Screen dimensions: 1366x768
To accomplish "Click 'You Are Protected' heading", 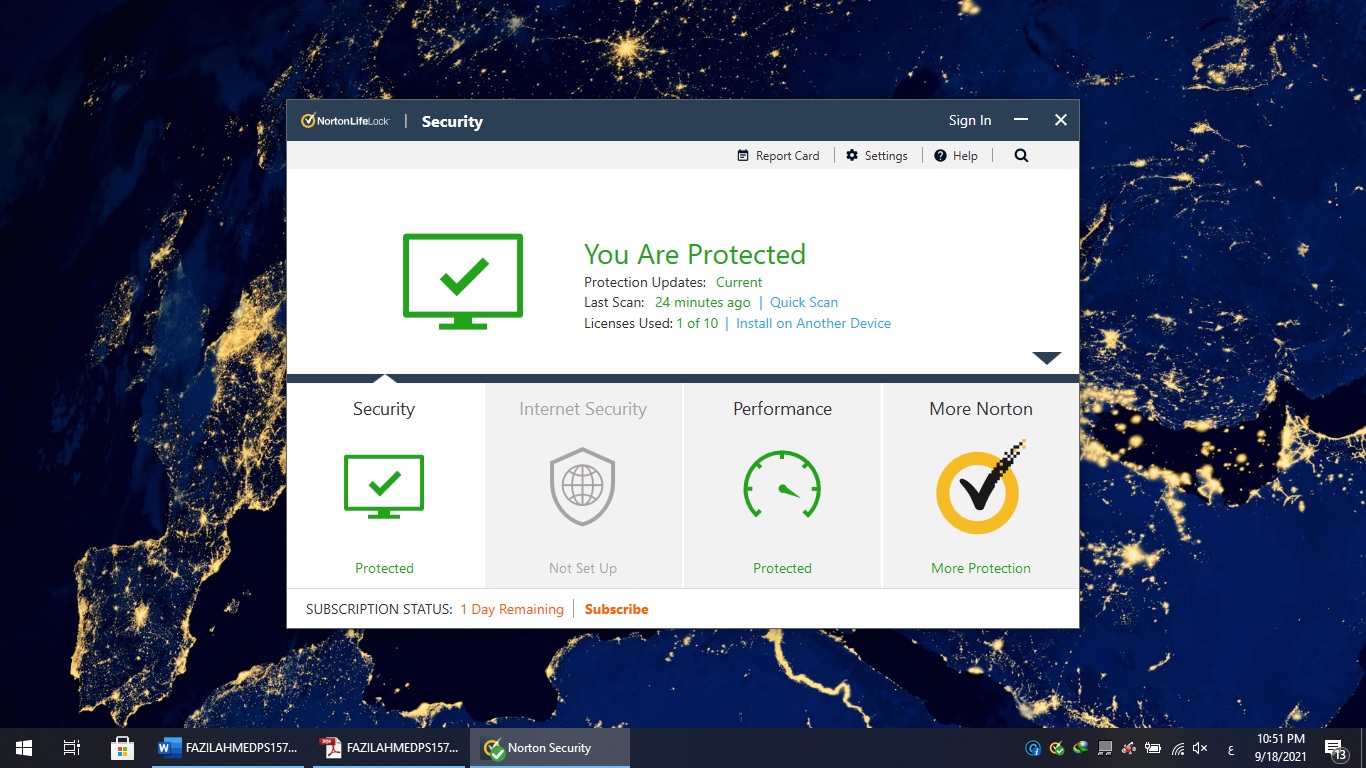I will point(695,254).
